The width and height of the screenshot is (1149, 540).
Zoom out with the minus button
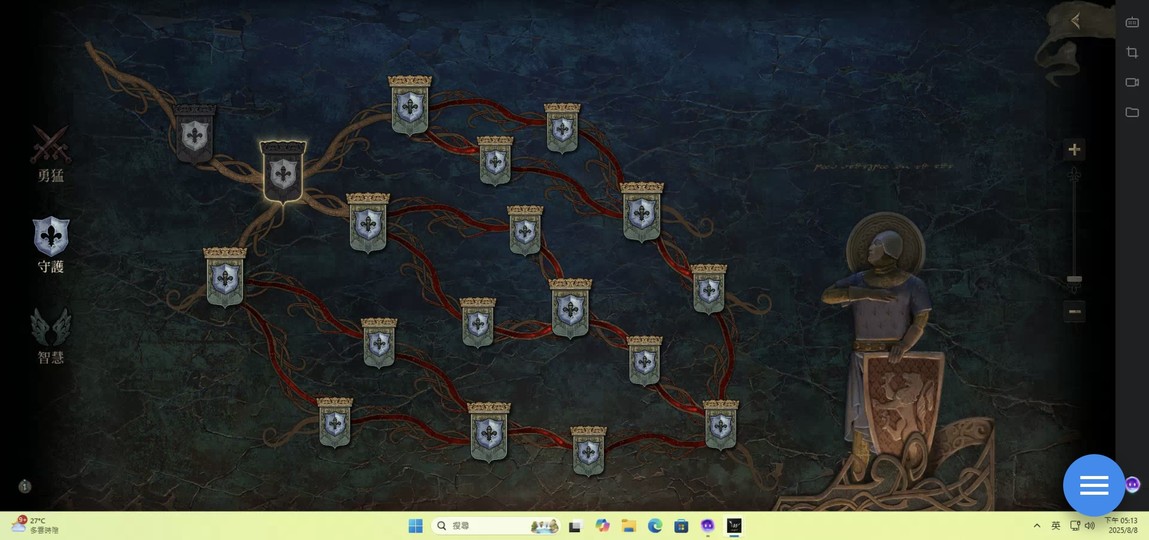coord(1074,311)
